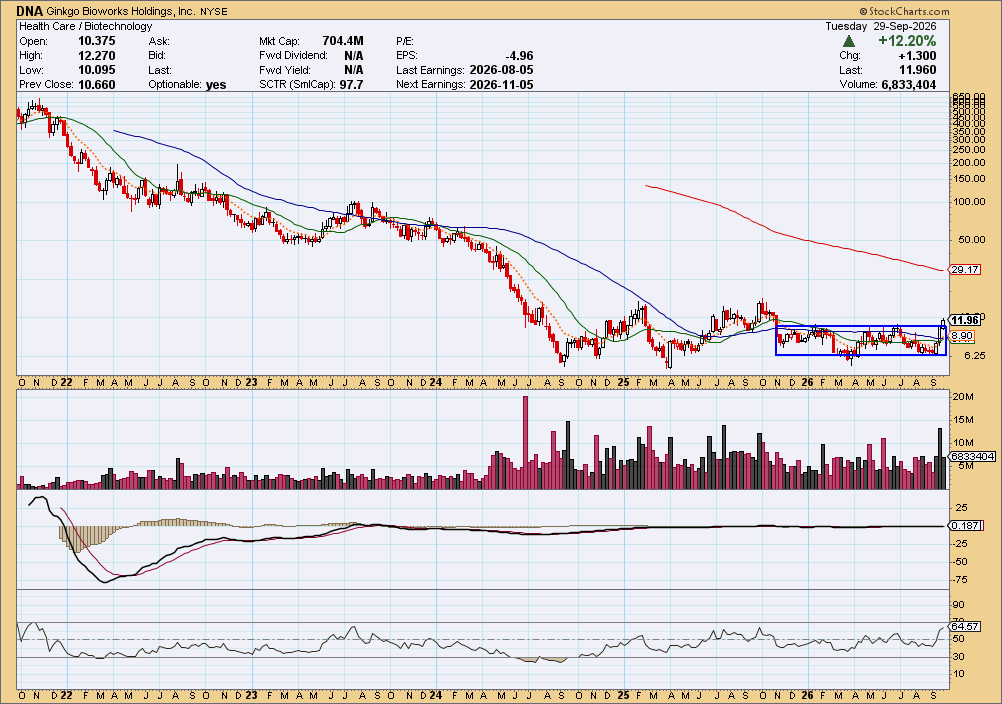Viewport: 1002px width, 704px height.
Task: Click the year 23 label under price chart
Action: pyautogui.click(x=251, y=383)
